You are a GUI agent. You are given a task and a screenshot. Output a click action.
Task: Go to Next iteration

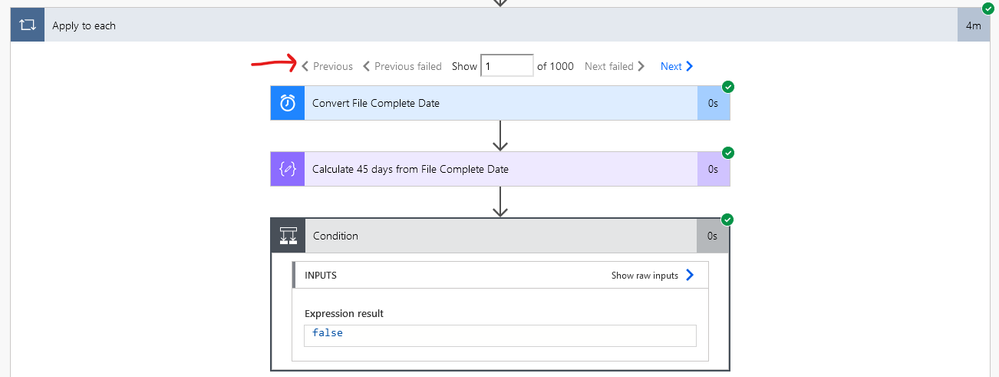point(677,66)
